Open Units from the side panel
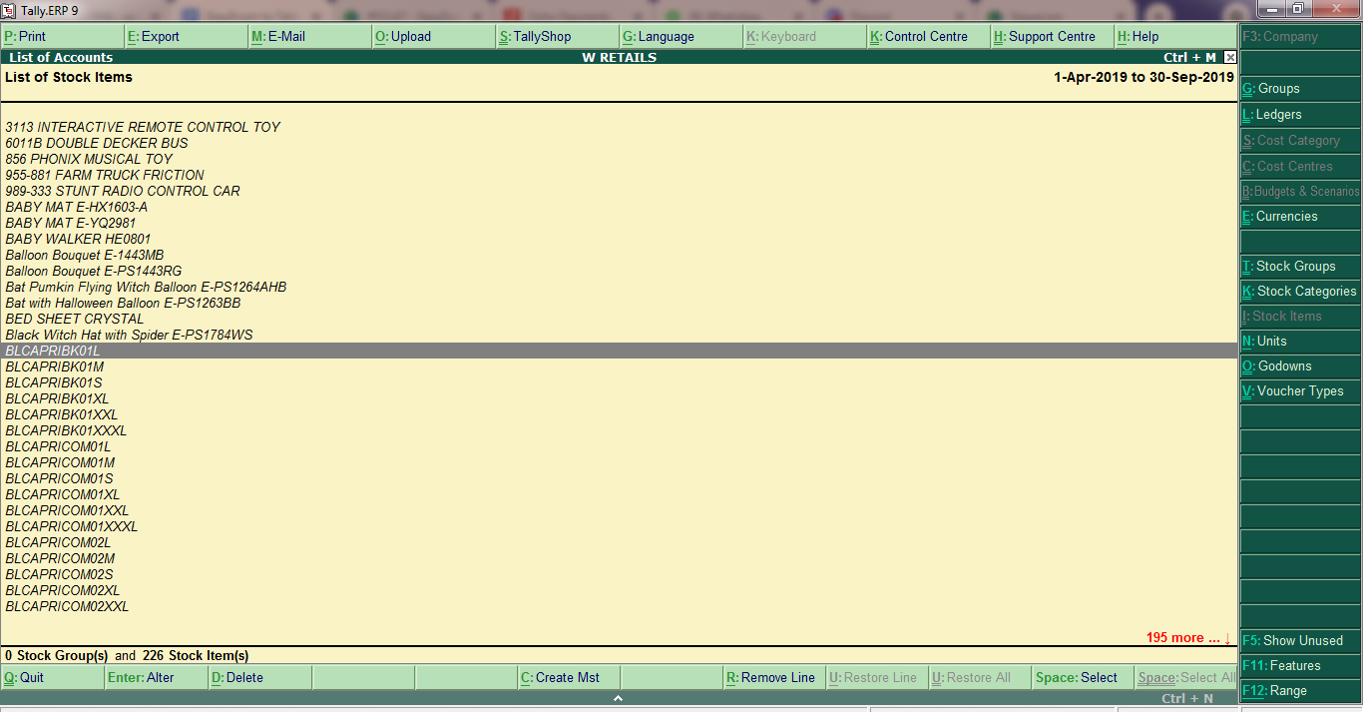1363x712 pixels. pyautogui.click(x=1300, y=341)
